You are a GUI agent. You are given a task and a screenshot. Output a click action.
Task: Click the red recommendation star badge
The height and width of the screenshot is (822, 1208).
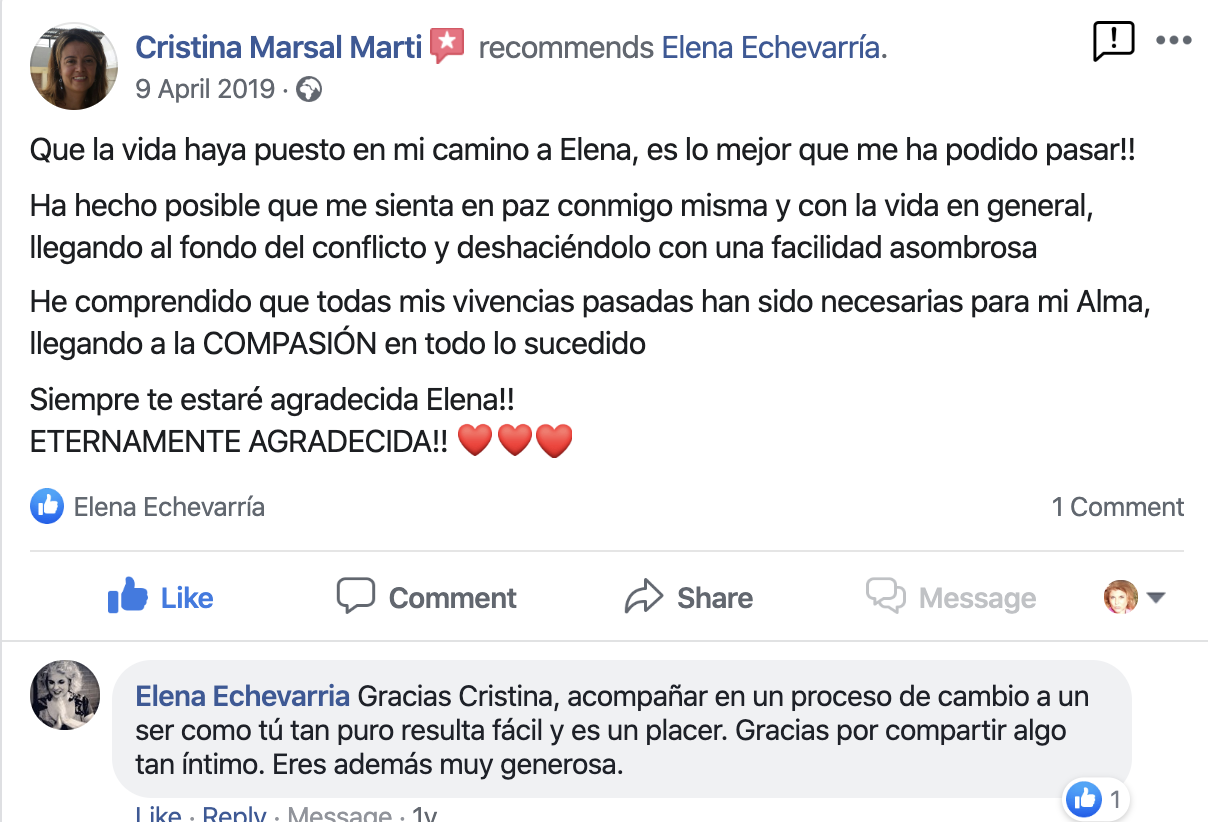coord(447,46)
